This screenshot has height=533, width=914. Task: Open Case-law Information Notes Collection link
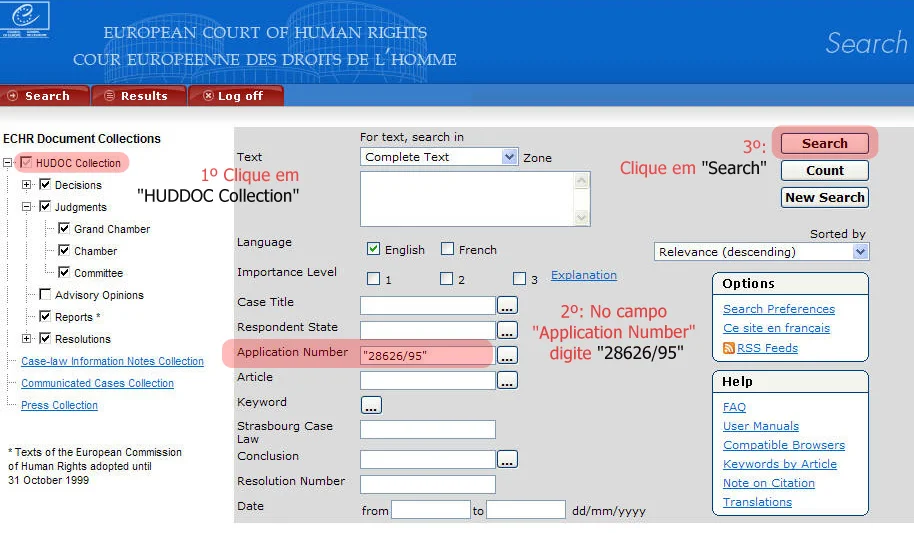click(113, 361)
